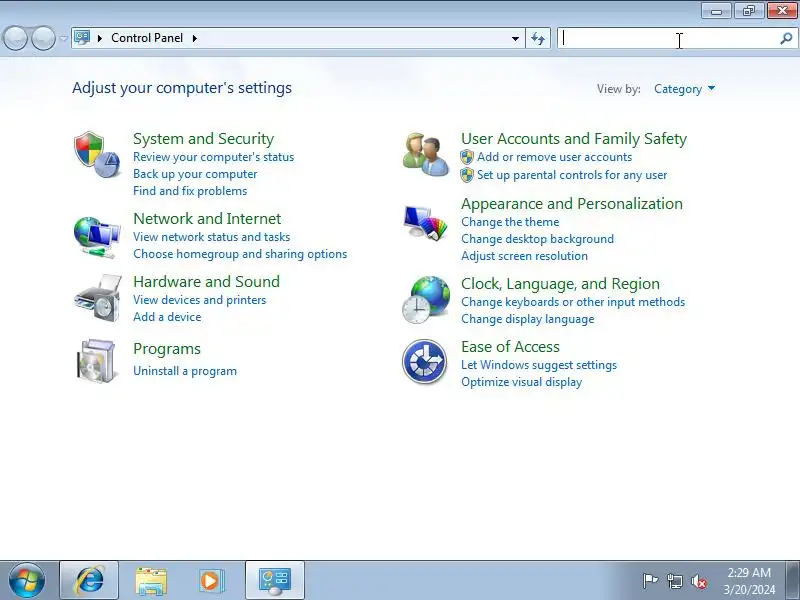Expand the address bar history dropdown
Image resolution: width=800 pixels, height=600 pixels.
(x=515, y=38)
